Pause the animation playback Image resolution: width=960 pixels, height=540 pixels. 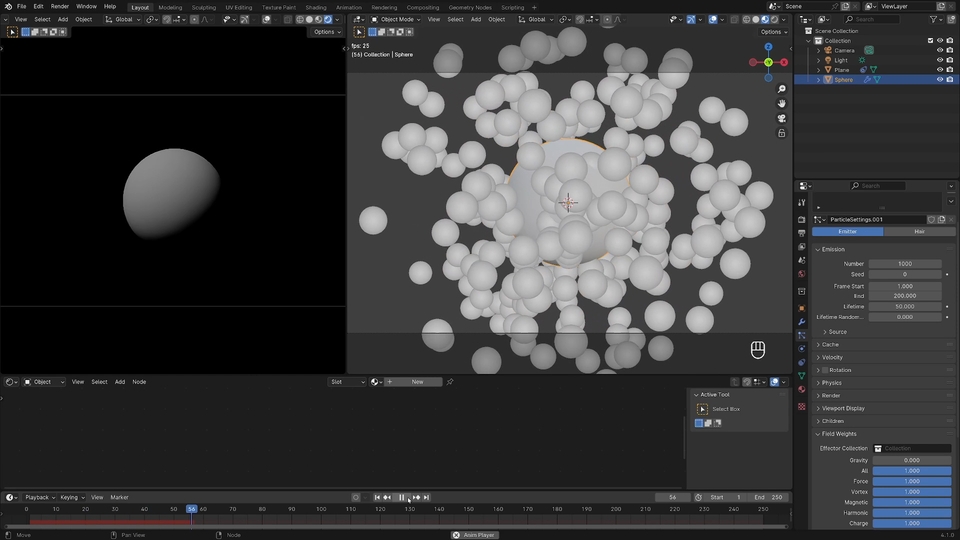(402, 498)
